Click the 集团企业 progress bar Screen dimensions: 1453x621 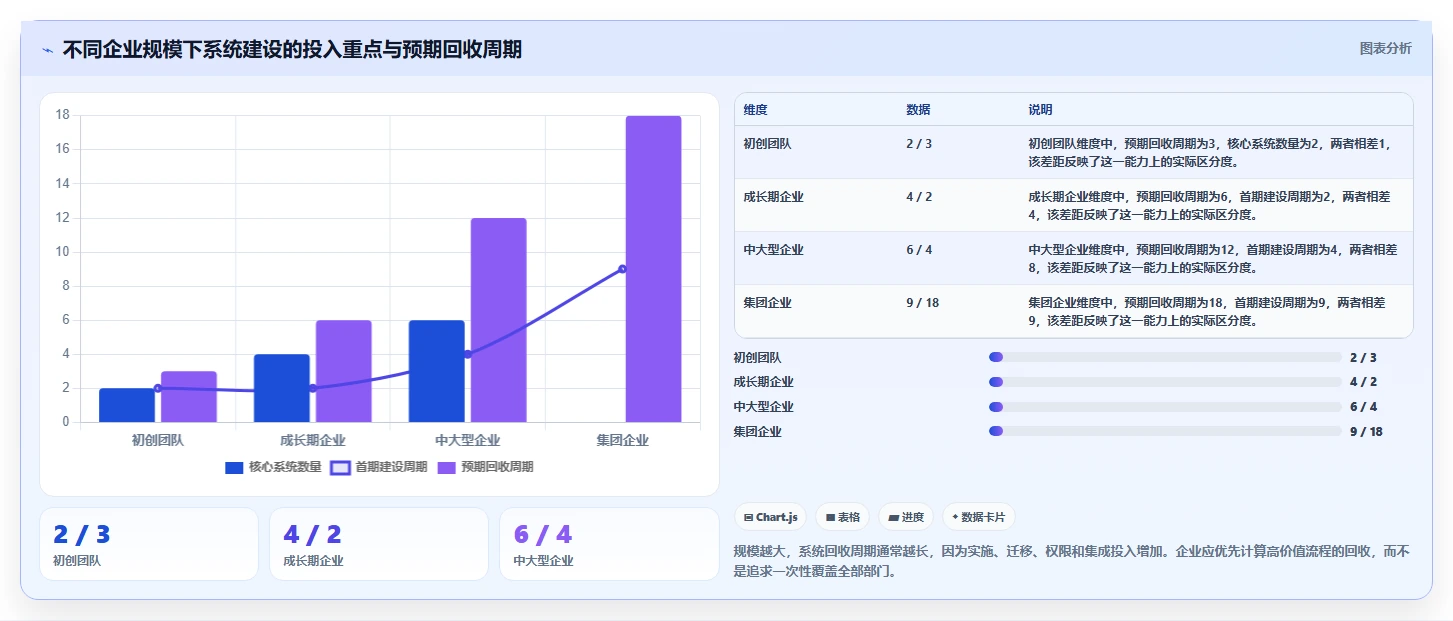pyautogui.click(x=1165, y=432)
